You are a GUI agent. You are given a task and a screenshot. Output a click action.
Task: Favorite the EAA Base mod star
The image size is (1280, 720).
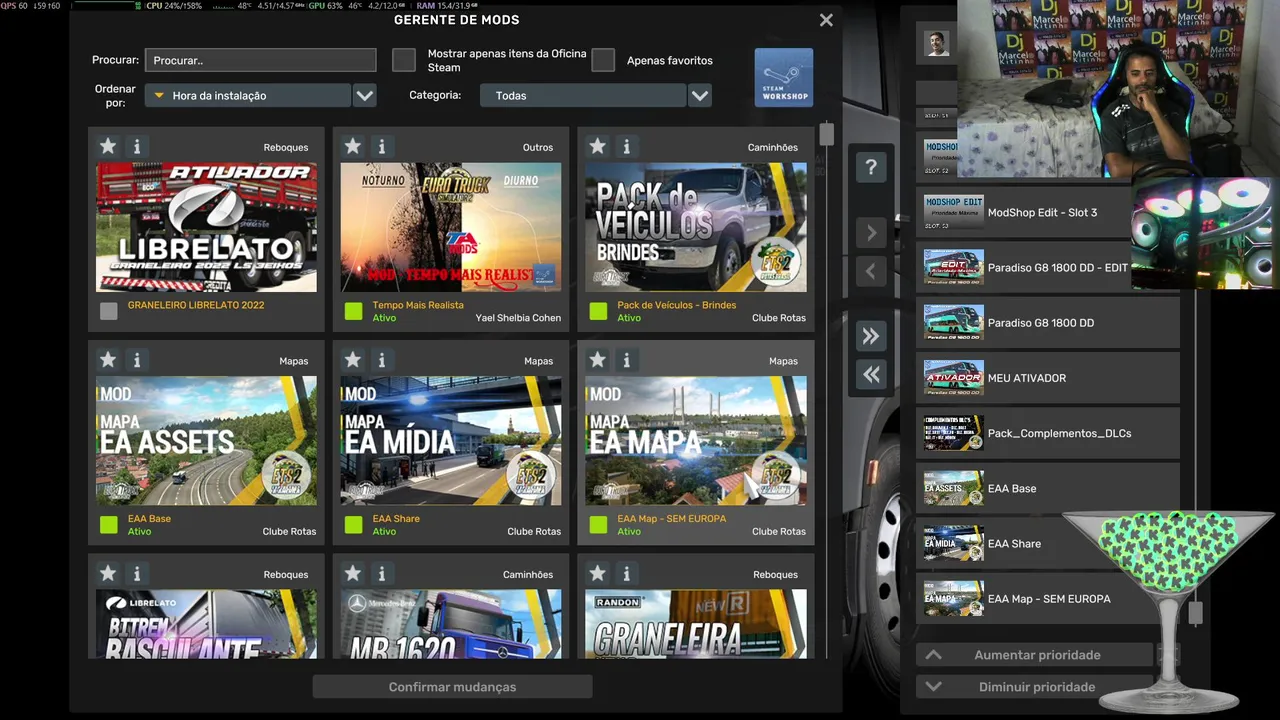point(108,360)
